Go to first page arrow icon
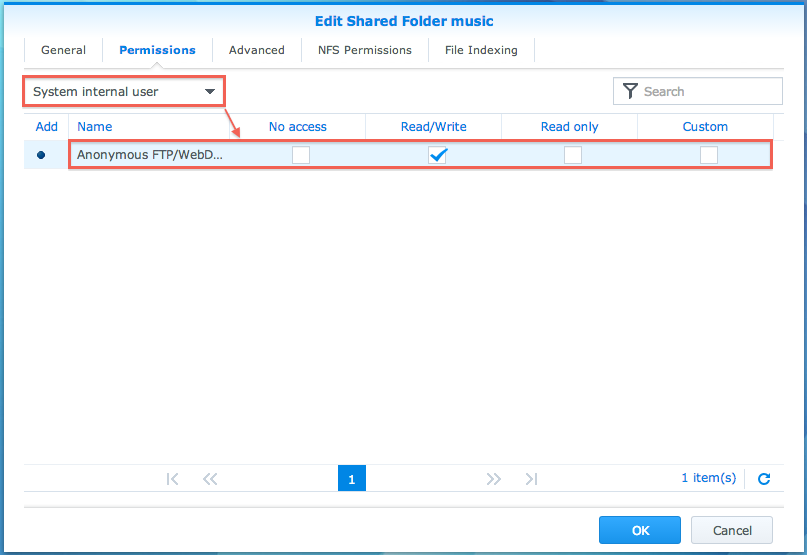The width and height of the screenshot is (807, 555). (173, 479)
